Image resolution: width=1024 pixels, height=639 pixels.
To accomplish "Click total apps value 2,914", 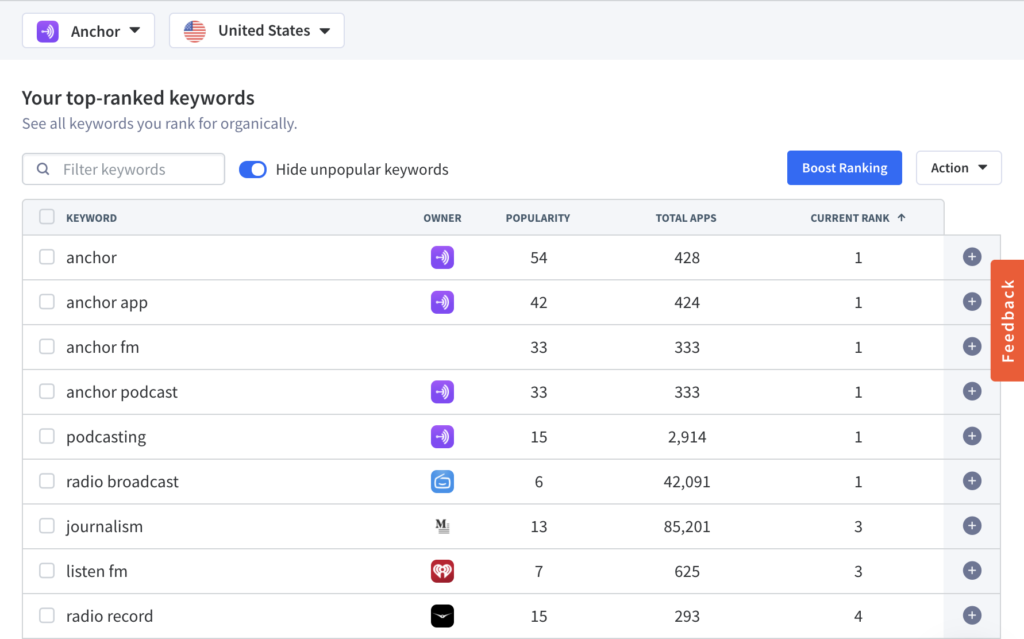I will (x=686, y=437).
